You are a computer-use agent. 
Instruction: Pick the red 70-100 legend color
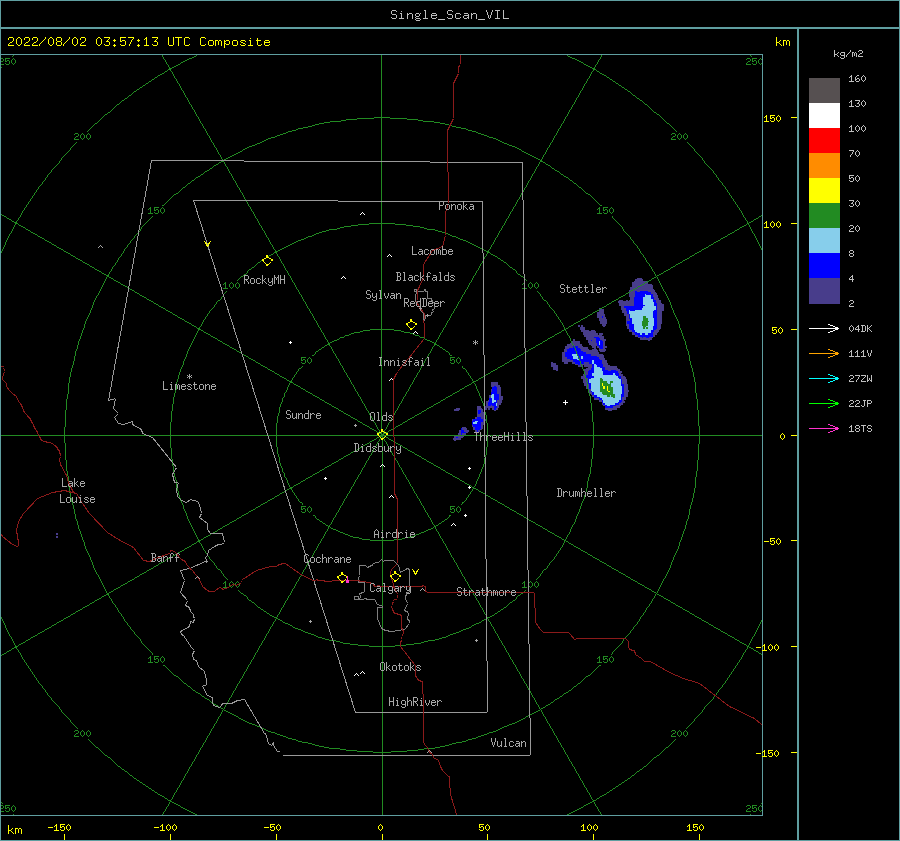(x=824, y=141)
